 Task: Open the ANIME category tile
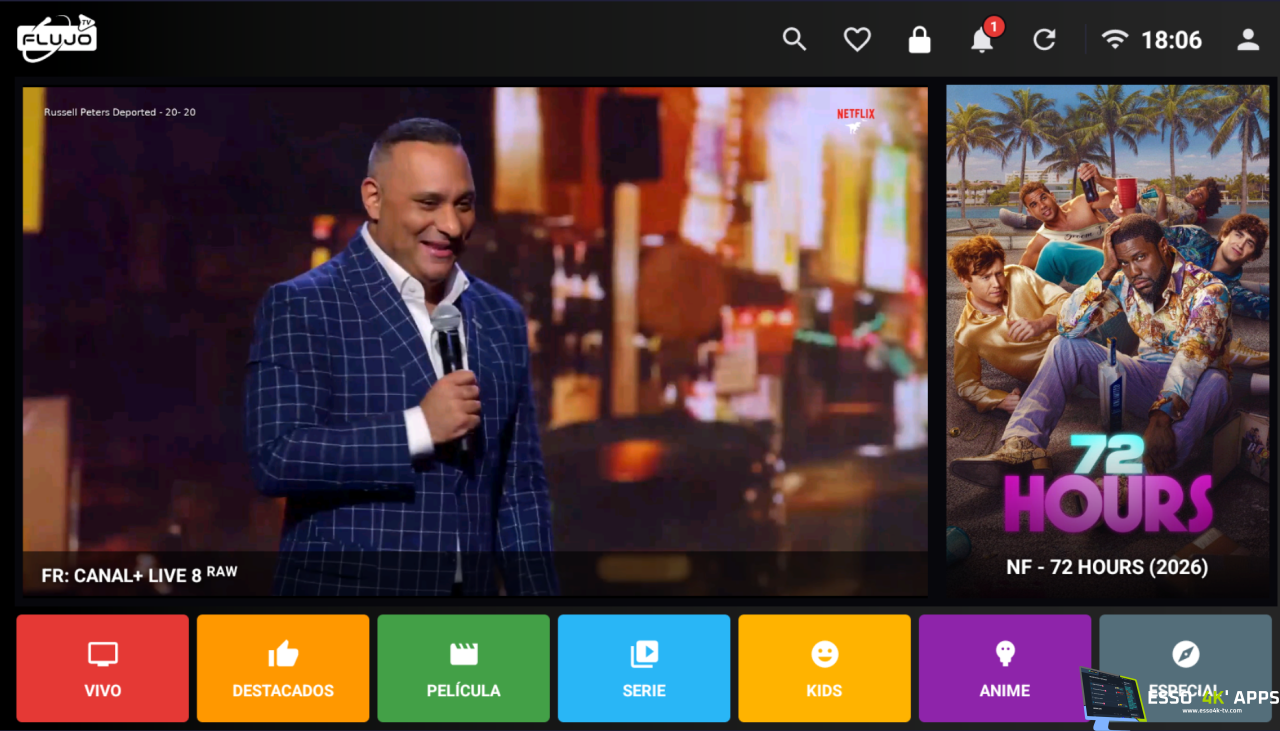click(x=1005, y=668)
